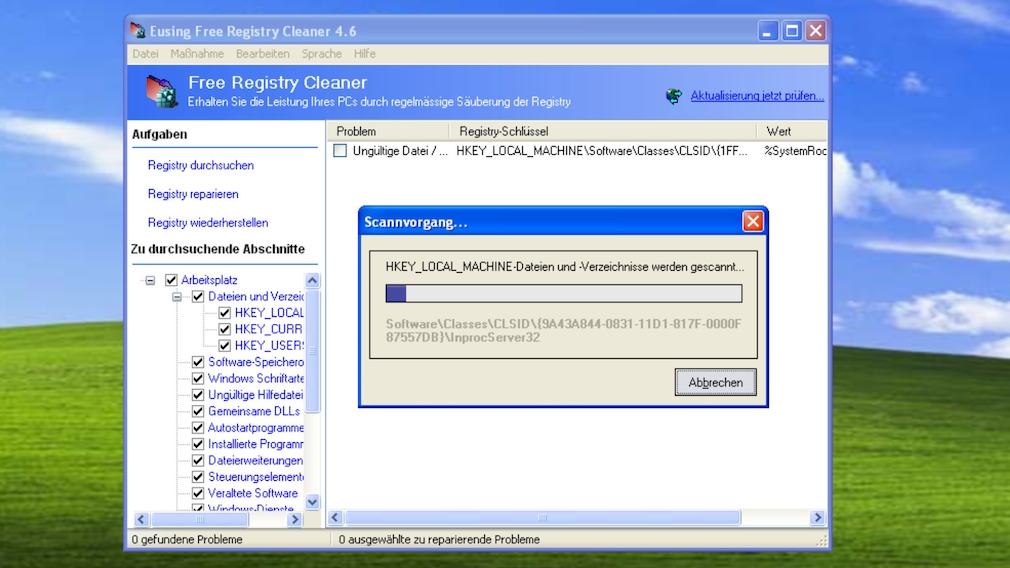Click the Free Registry Cleaner banner logo
The image size is (1010, 568).
click(162, 91)
